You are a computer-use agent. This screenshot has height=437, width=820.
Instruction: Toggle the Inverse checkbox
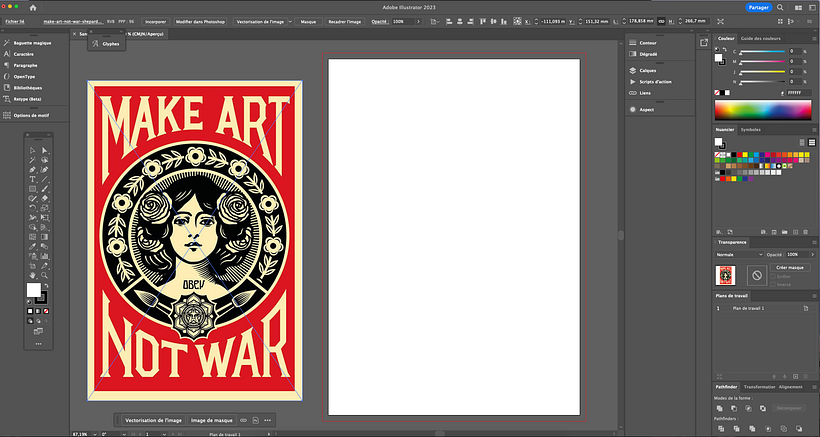point(772,284)
